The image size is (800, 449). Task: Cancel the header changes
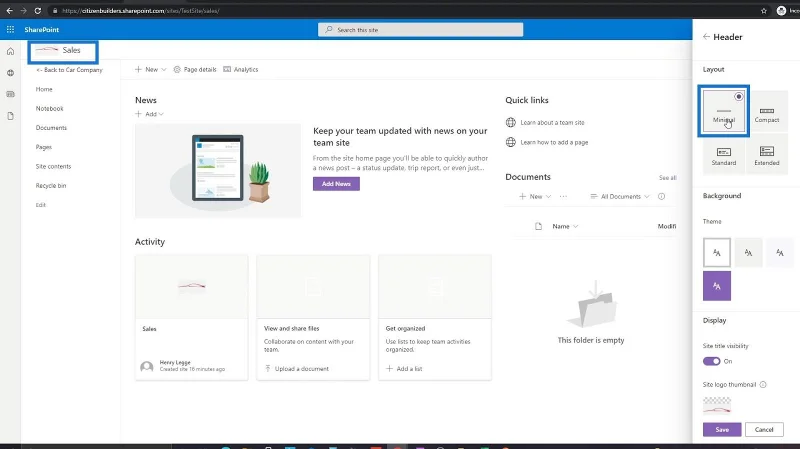pyautogui.click(x=764, y=430)
